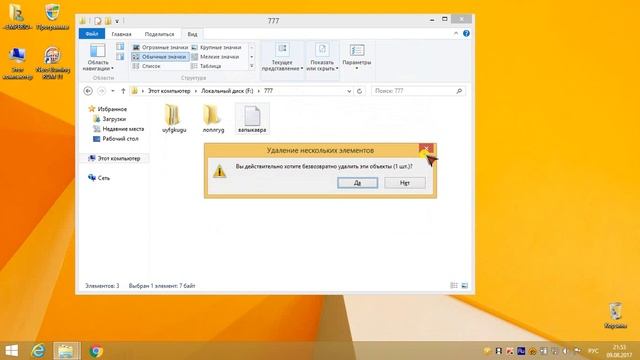This screenshot has height=360, width=640.
Task: Click the Поиск: 777 search field
Action: point(418,91)
